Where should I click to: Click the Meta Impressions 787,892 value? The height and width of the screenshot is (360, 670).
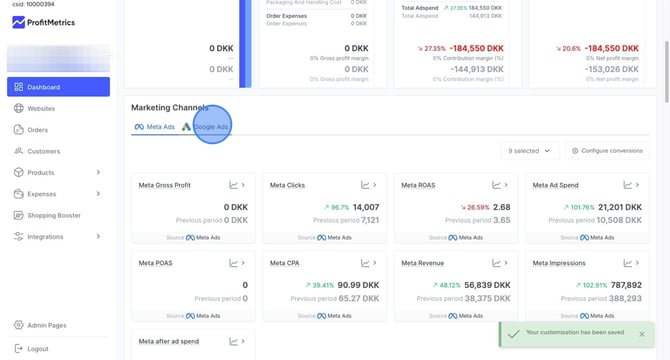626,285
